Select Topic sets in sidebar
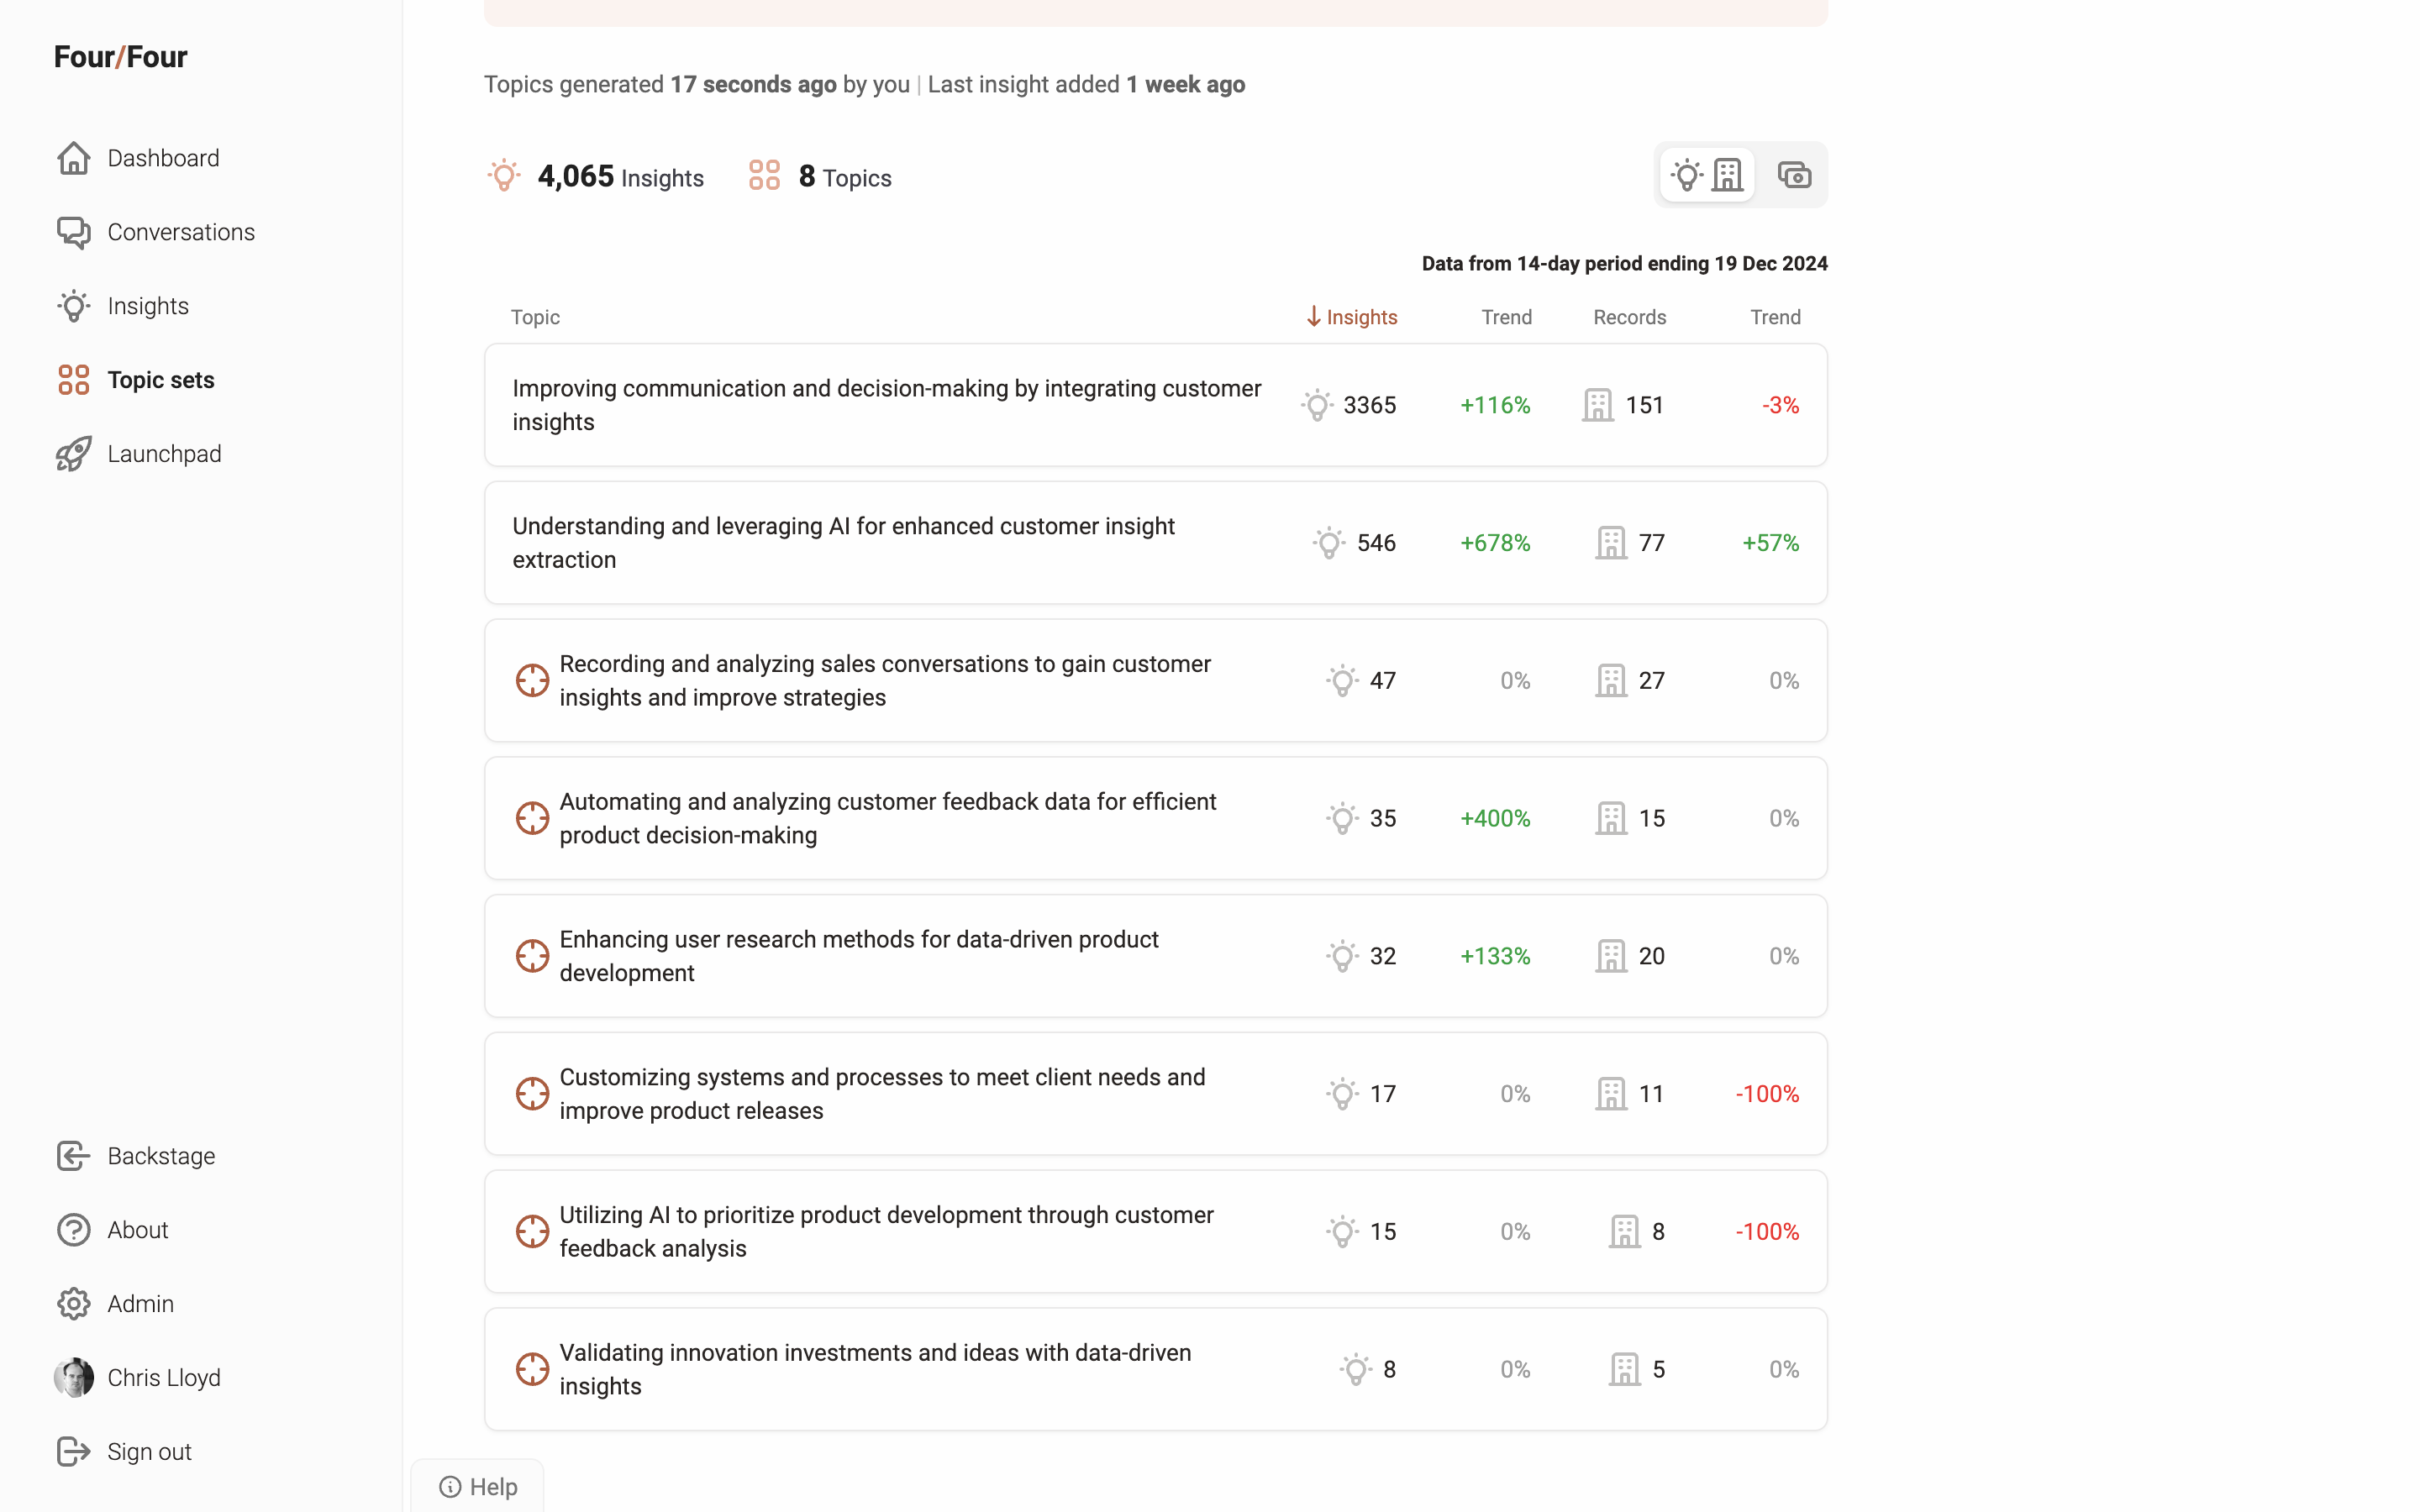 pos(160,380)
